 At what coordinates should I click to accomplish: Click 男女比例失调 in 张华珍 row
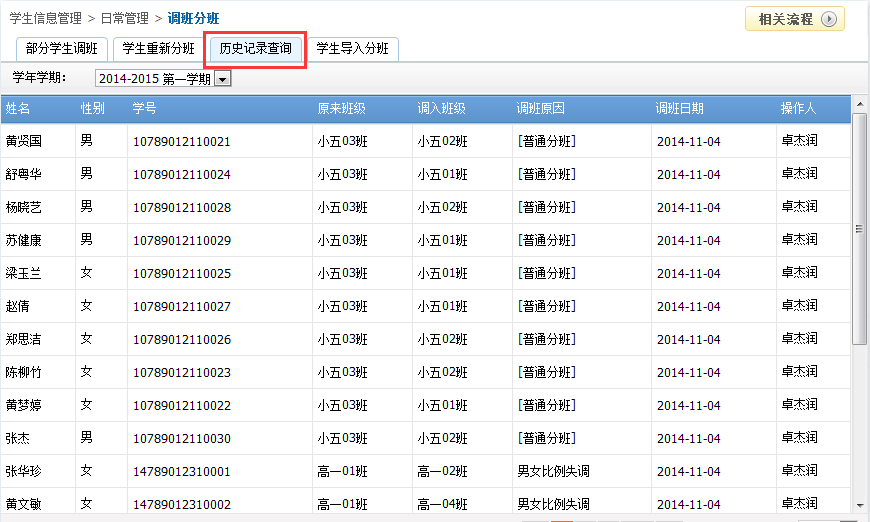(553, 471)
